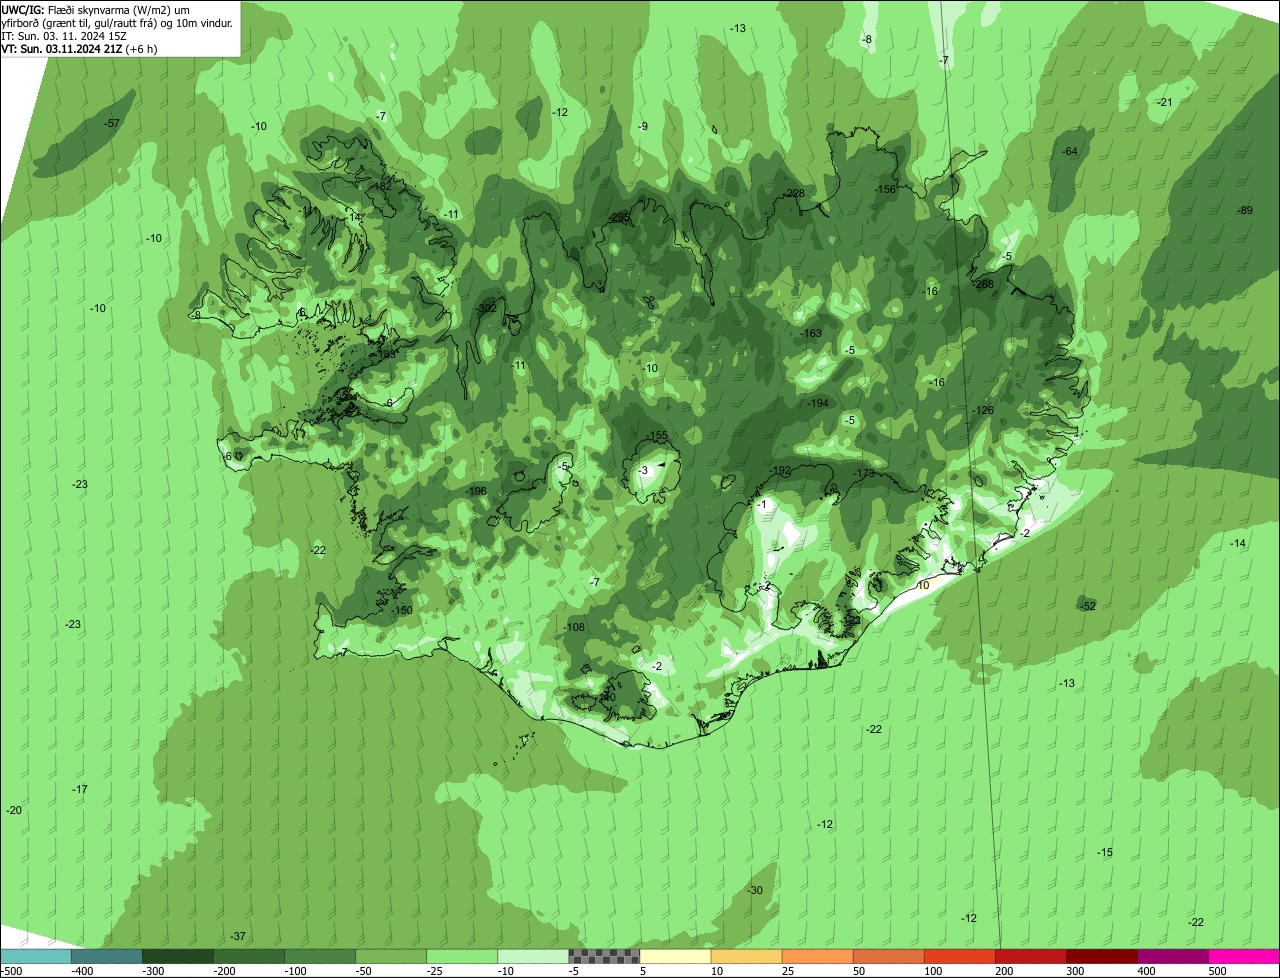The image size is (1280, 978).
Task: Pick the -100 to -50 legend color swatch
Action: click(x=320, y=956)
